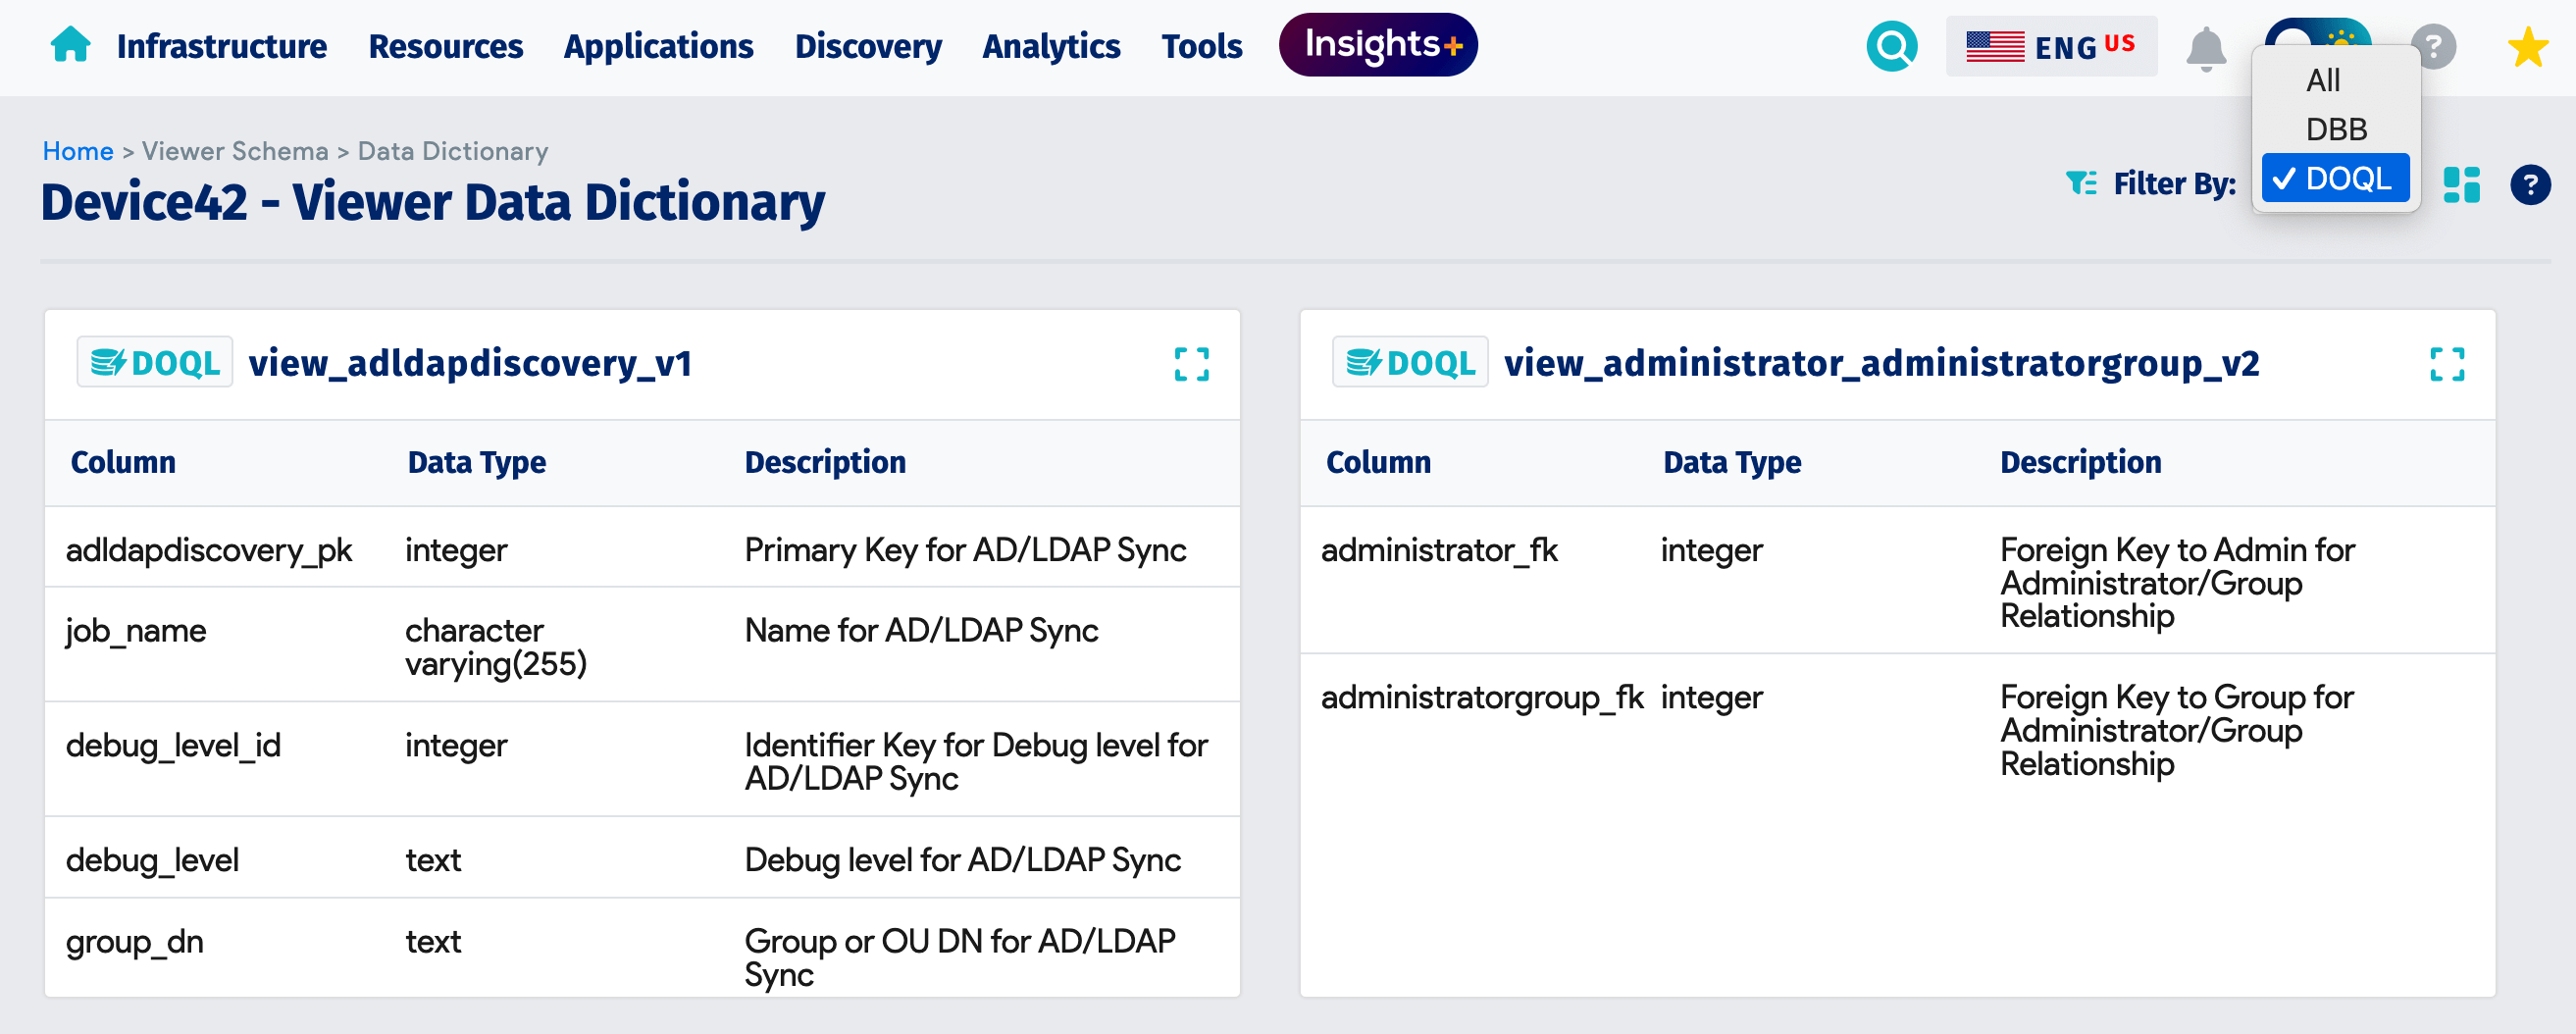This screenshot has height=1034, width=2576.
Task: Click 'Primary Key for AD/LDAP Sync' description
Action: click(x=965, y=550)
